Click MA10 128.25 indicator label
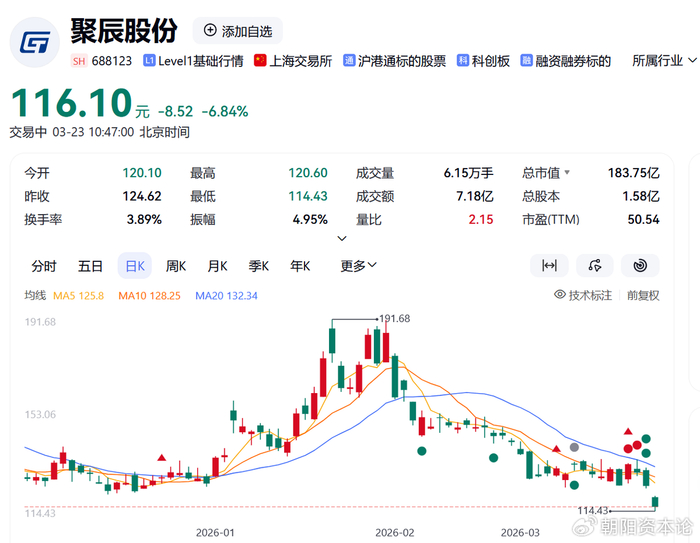The width and height of the screenshot is (700, 543). (x=150, y=296)
